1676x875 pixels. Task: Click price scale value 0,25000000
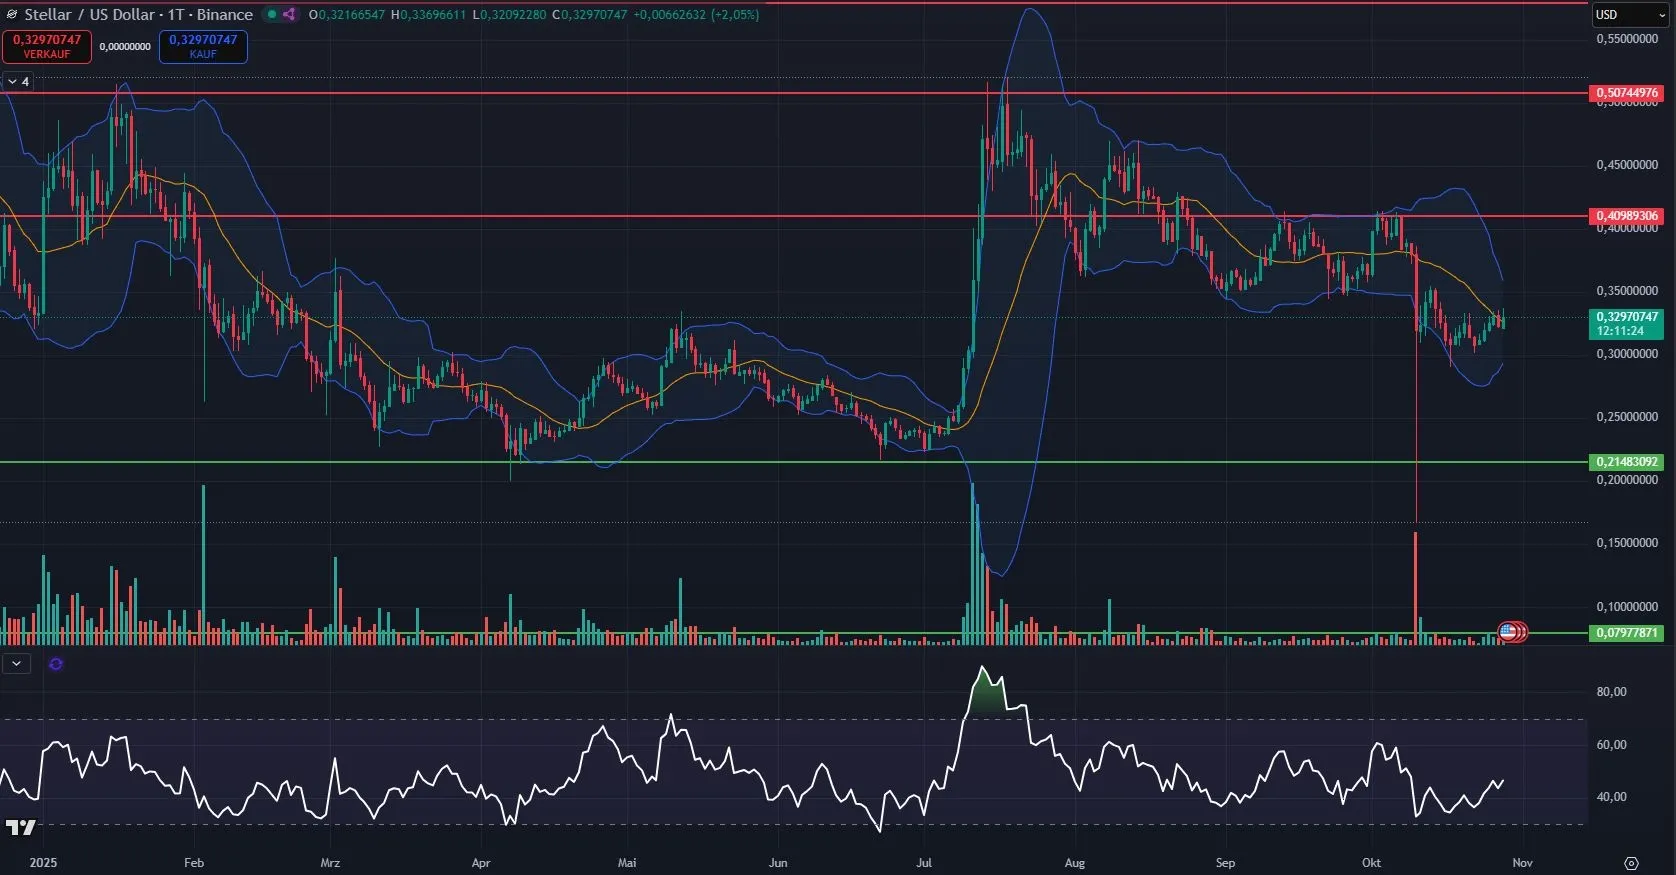point(1627,417)
